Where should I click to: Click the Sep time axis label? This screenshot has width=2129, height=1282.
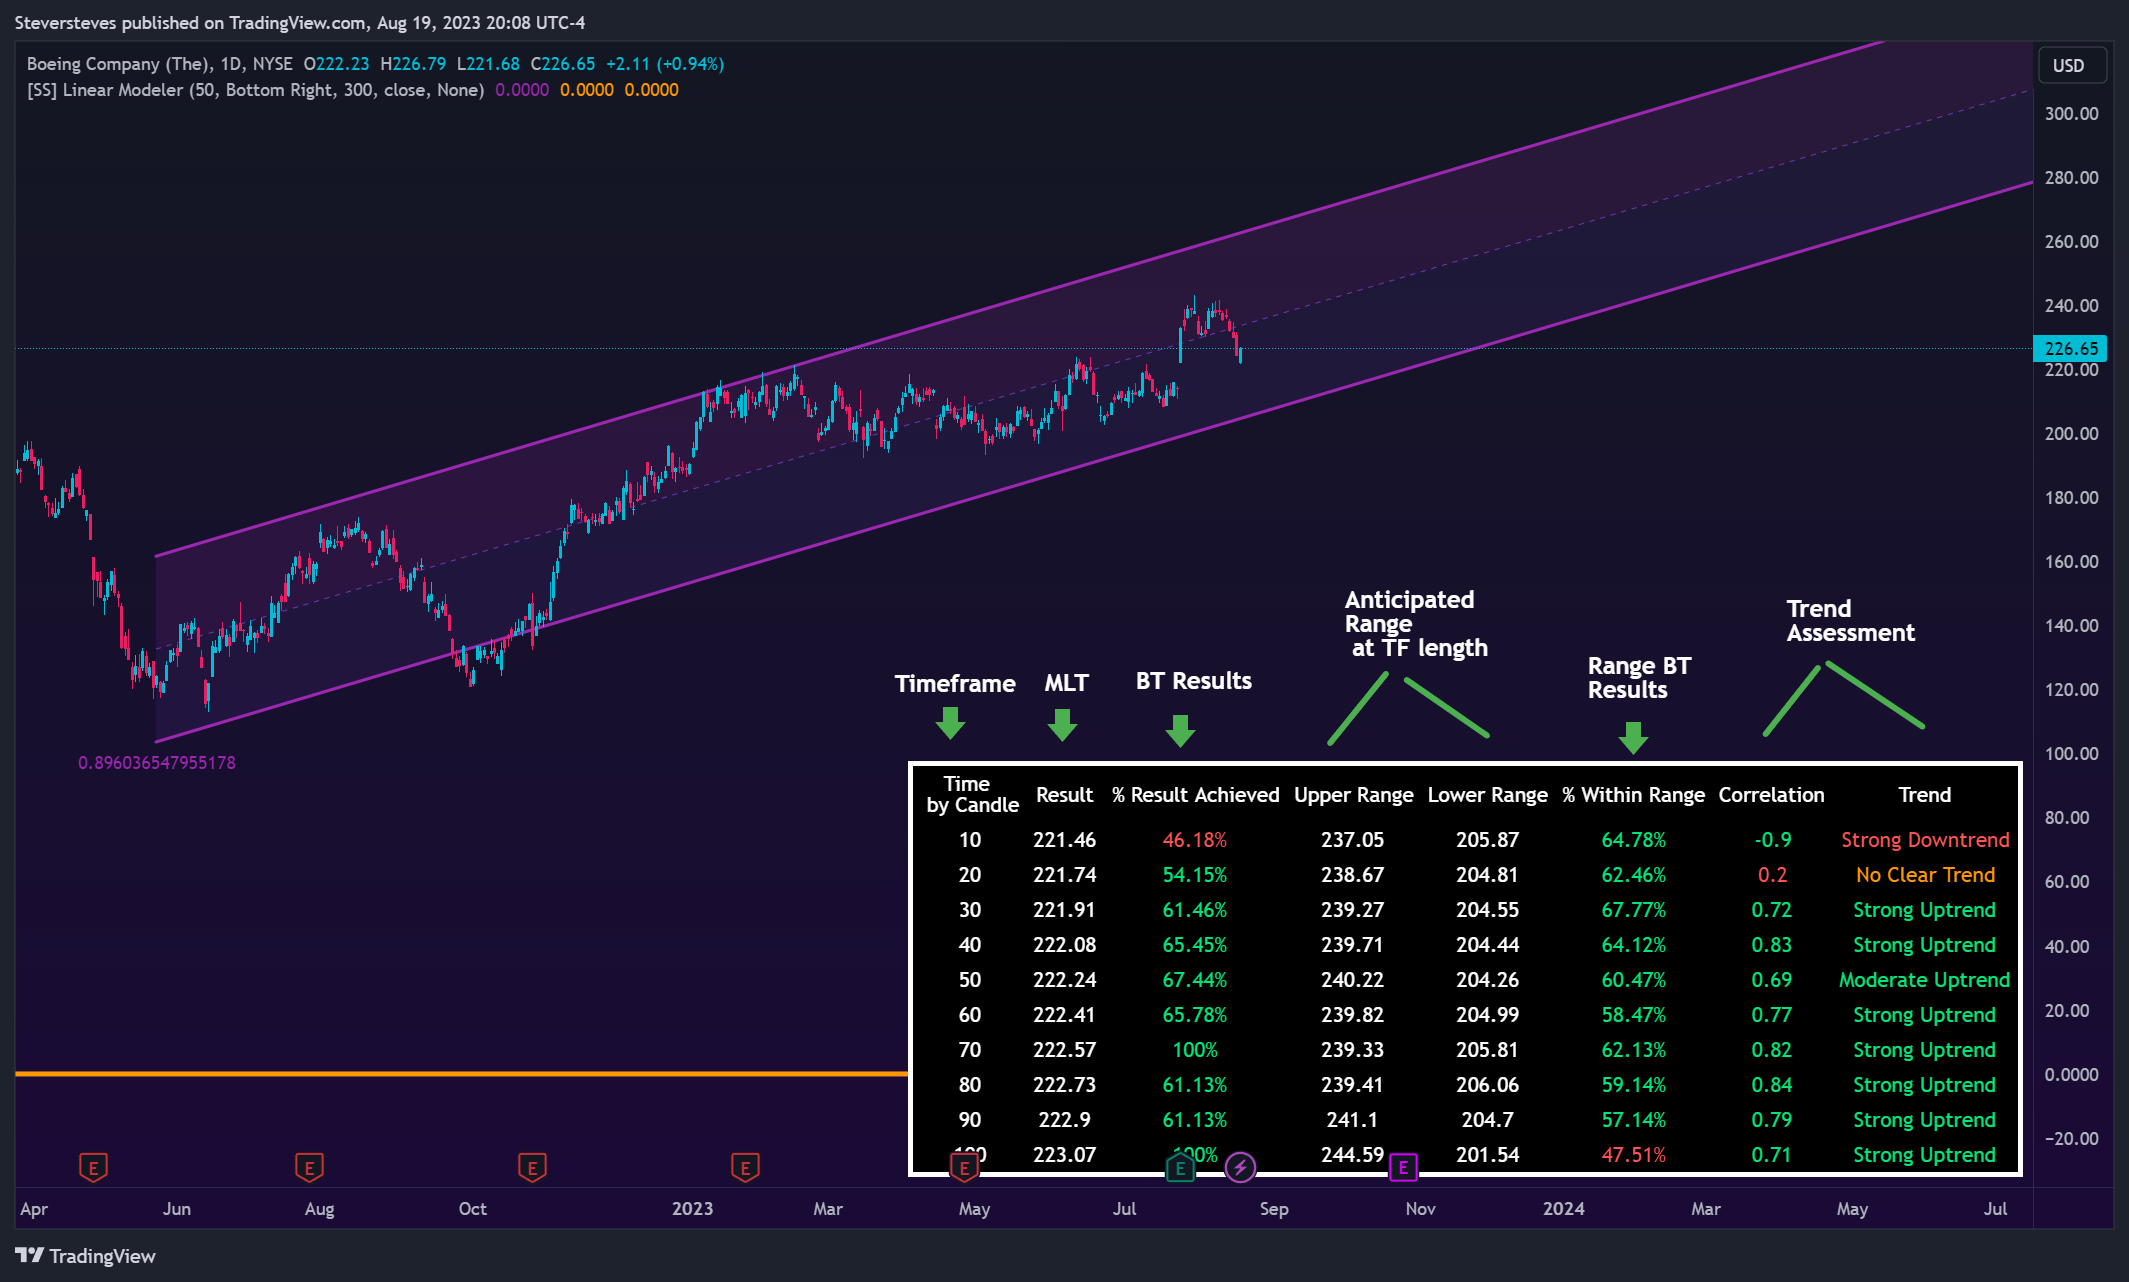coord(1274,1208)
